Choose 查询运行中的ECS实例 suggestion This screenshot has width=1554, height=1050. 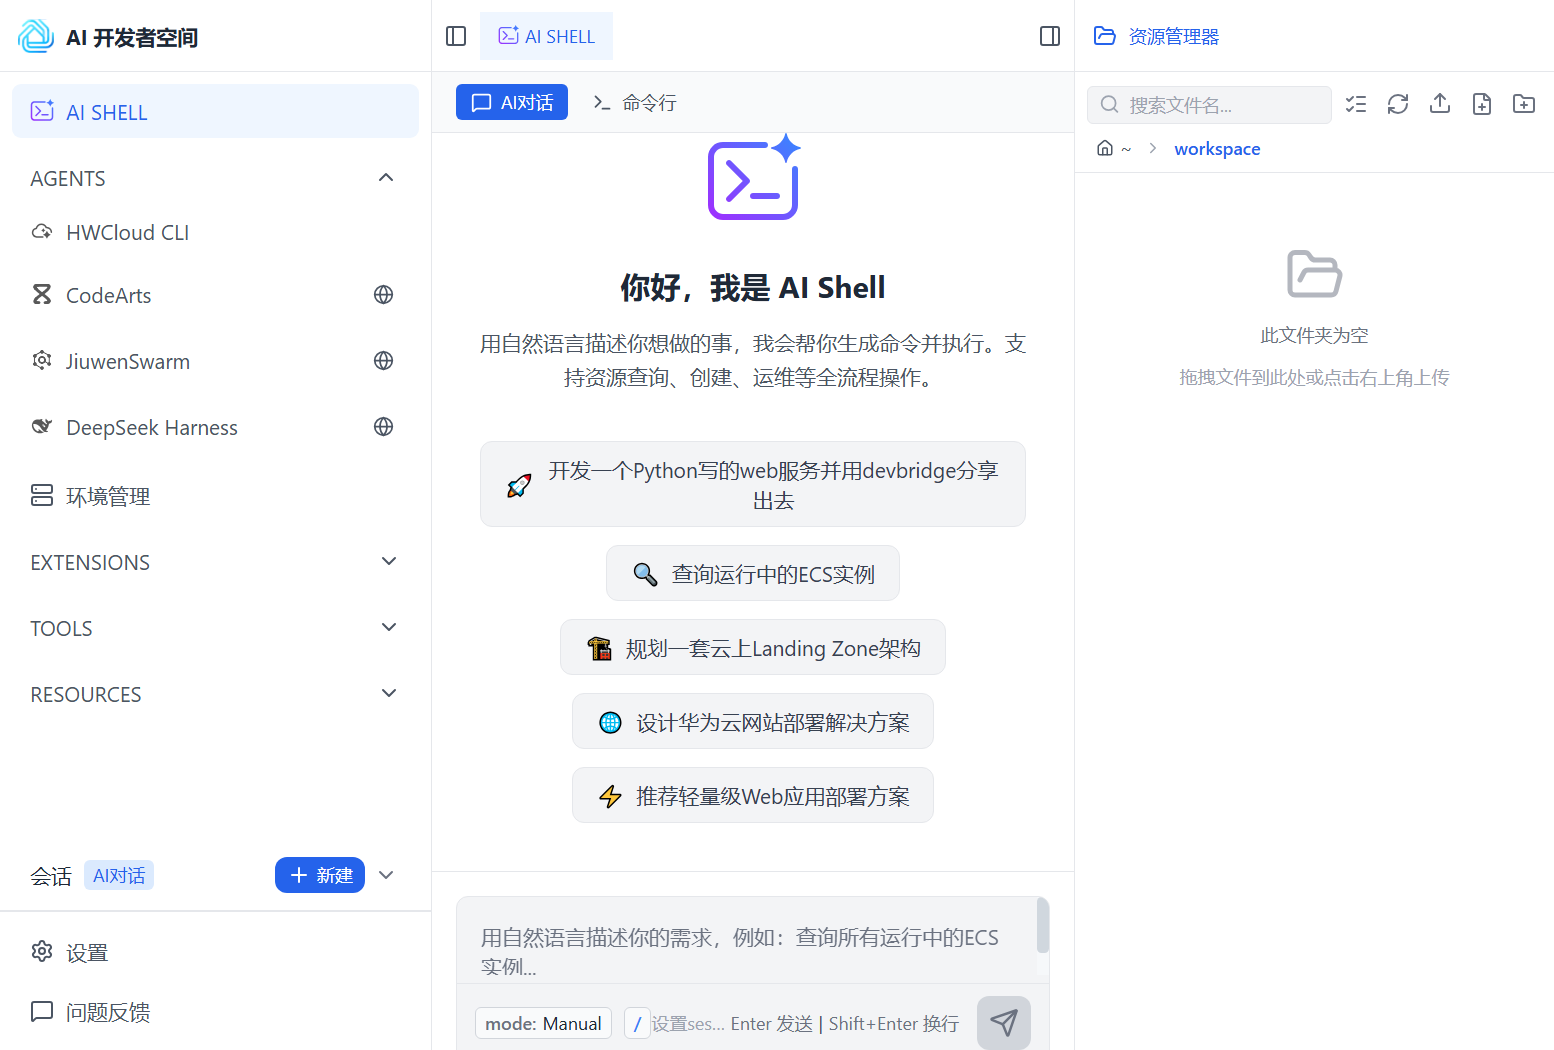tap(753, 573)
